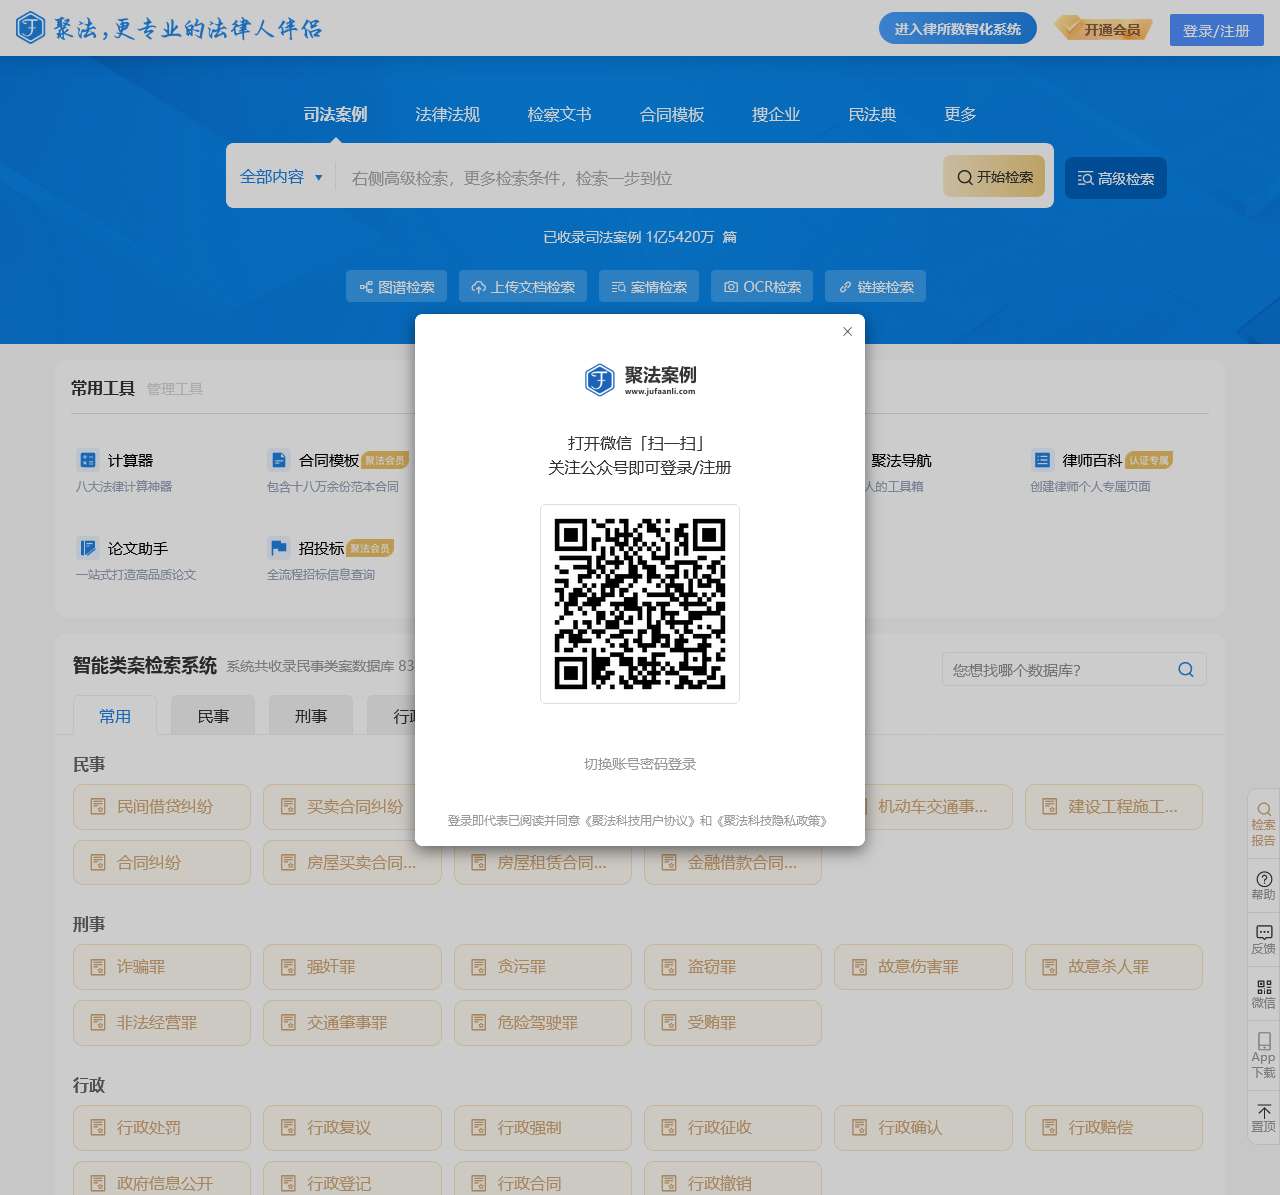The width and height of the screenshot is (1280, 1195).
Task: Click the database search magnifier icon
Action: click(x=1186, y=670)
